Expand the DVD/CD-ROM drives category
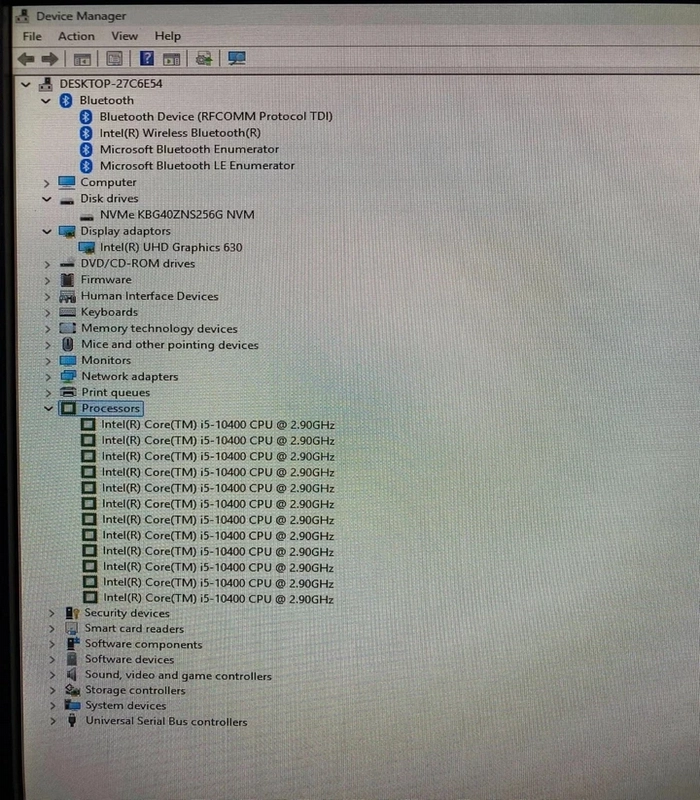Image resolution: width=700 pixels, height=800 pixels. click(x=47, y=264)
